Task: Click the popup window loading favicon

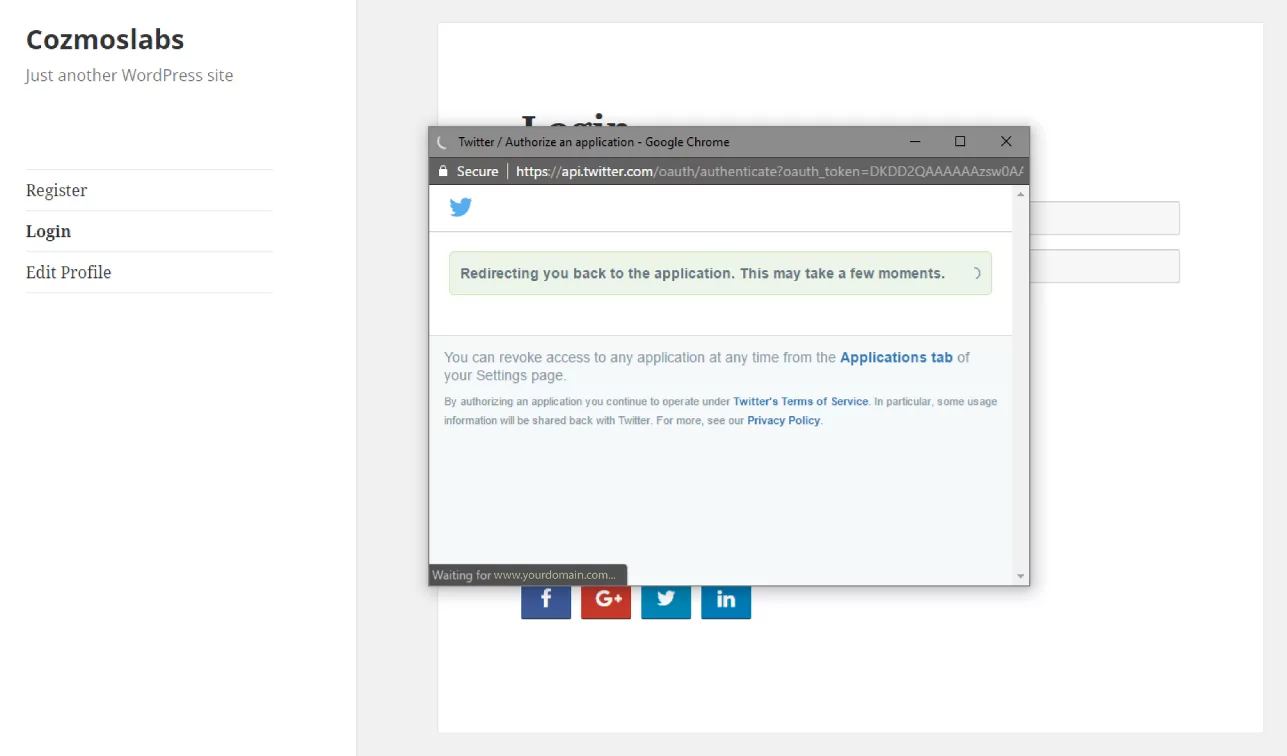Action: [x=442, y=142]
